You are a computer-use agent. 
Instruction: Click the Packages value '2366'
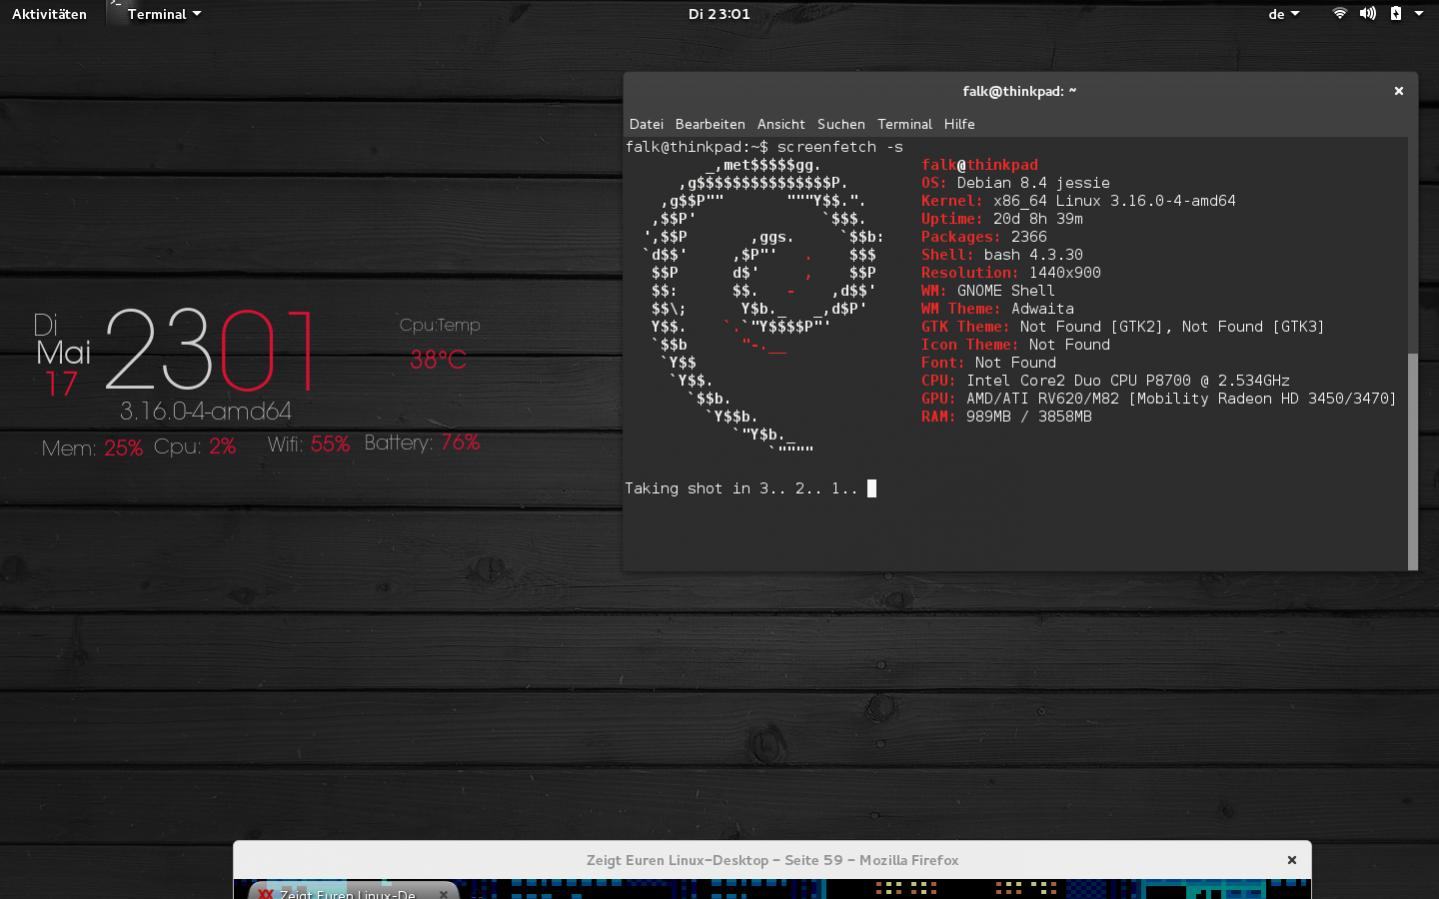1029,237
